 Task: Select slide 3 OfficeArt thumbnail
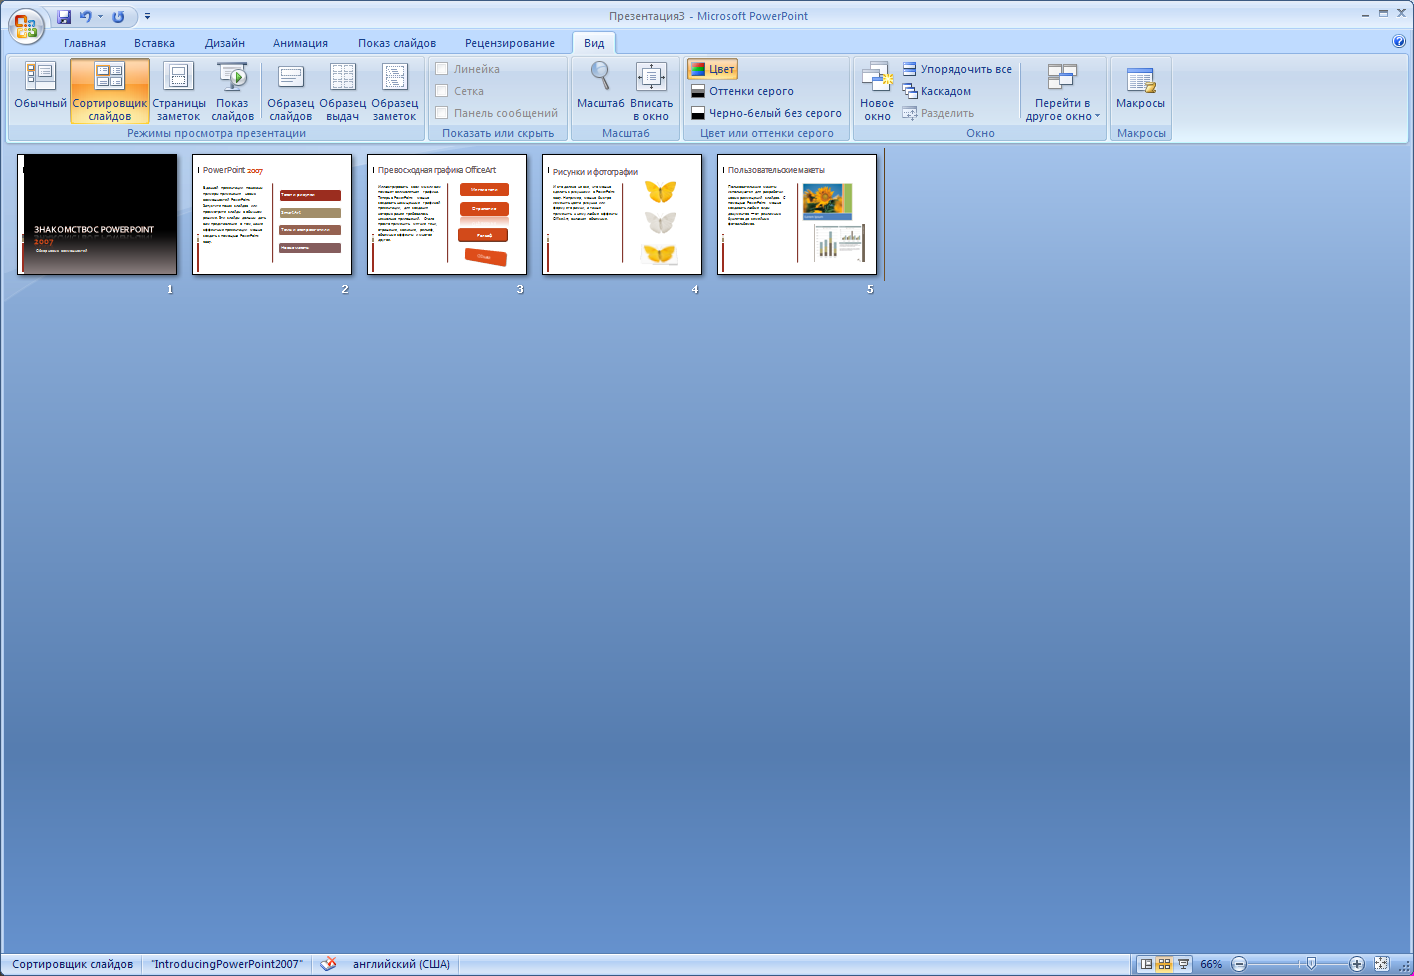(x=447, y=214)
